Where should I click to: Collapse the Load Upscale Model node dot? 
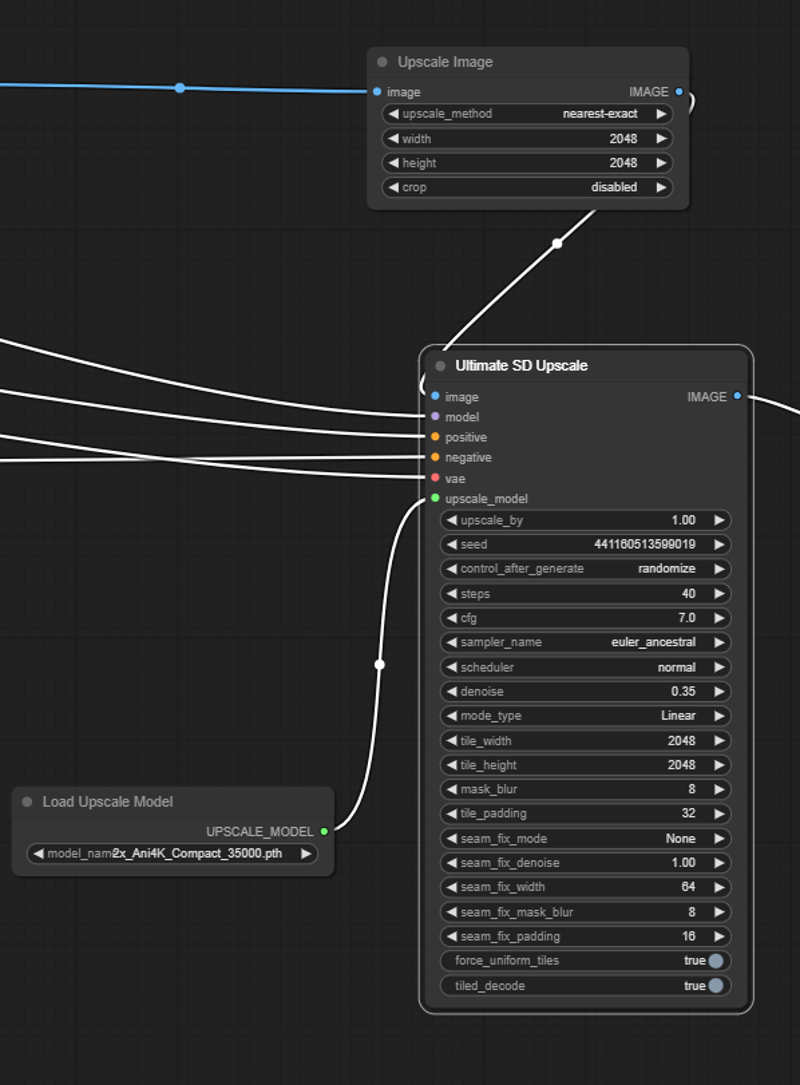tap(27, 802)
